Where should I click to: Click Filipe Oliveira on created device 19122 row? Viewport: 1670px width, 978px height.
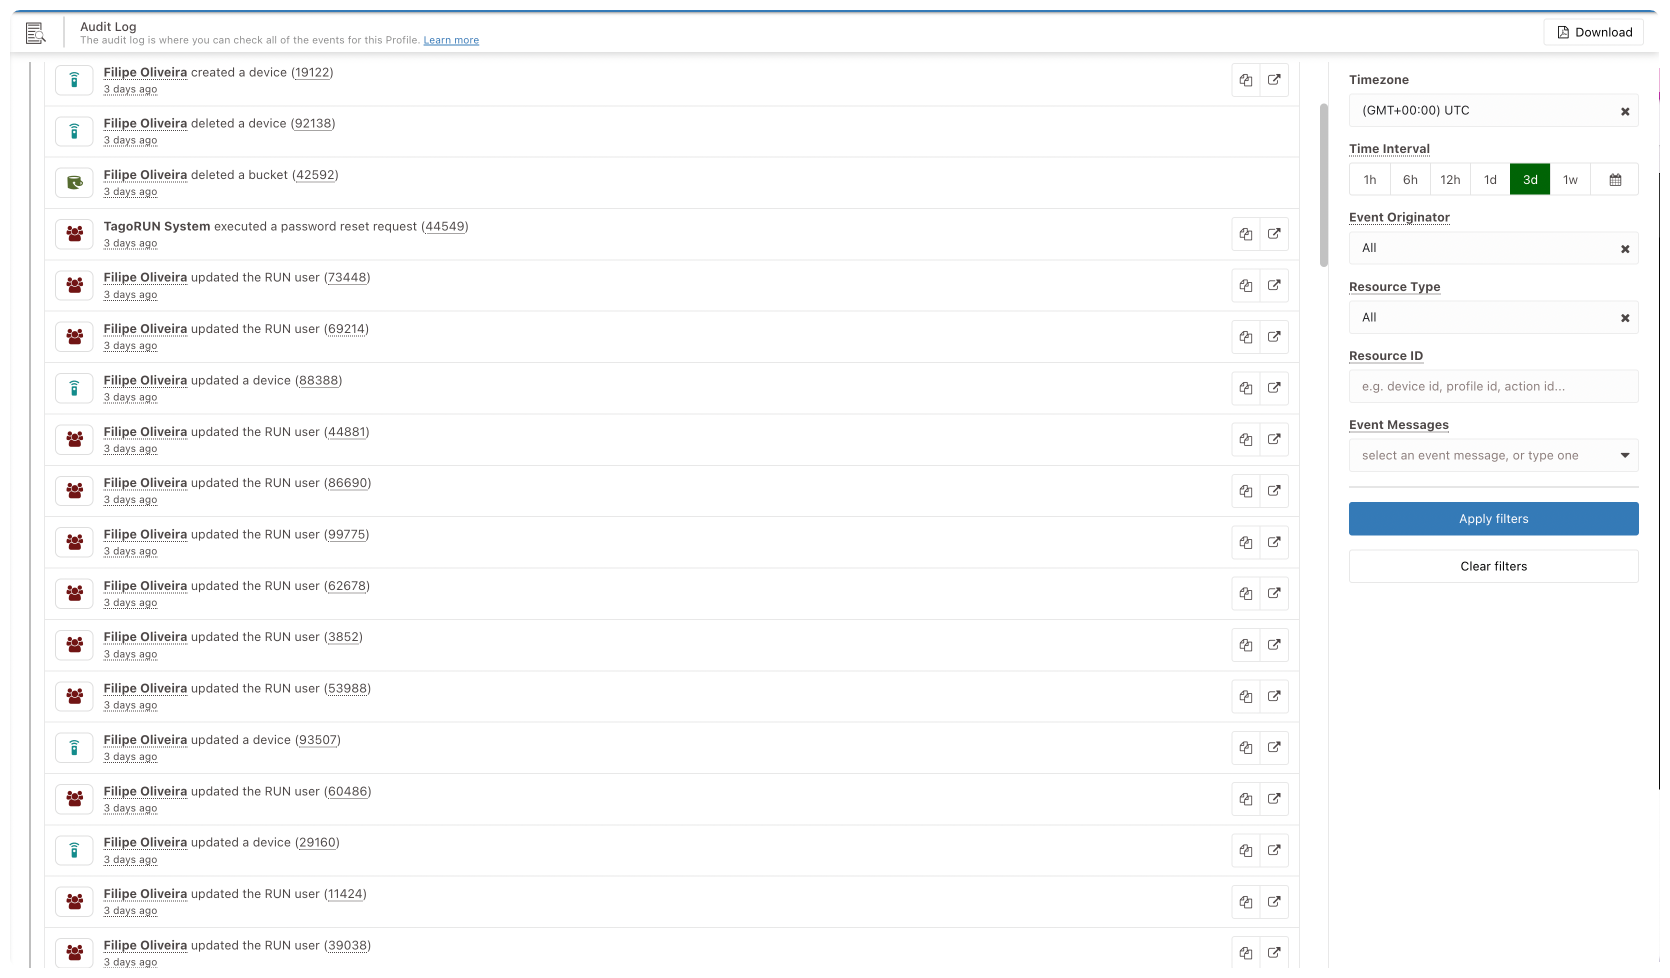click(x=145, y=72)
